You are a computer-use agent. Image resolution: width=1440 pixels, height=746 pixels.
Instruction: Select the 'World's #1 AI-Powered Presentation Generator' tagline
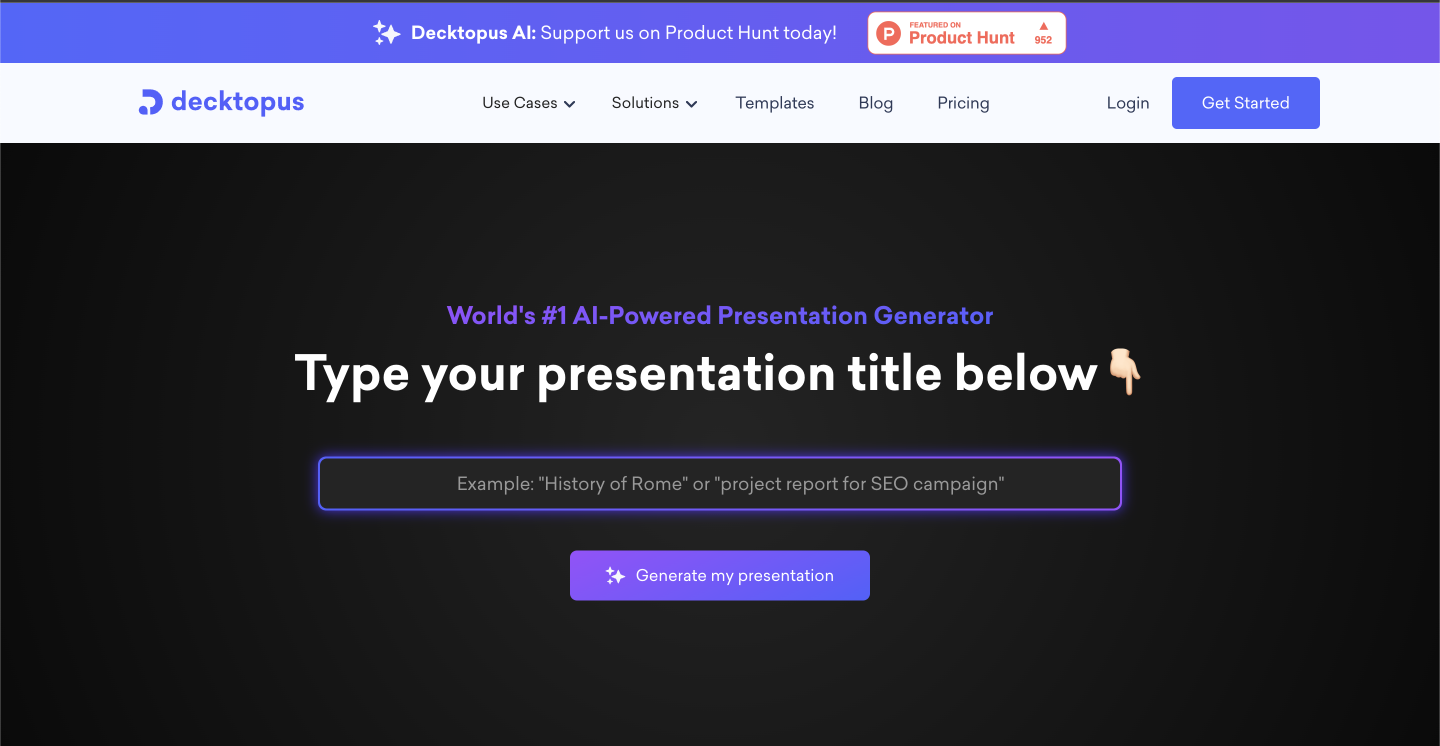(720, 316)
